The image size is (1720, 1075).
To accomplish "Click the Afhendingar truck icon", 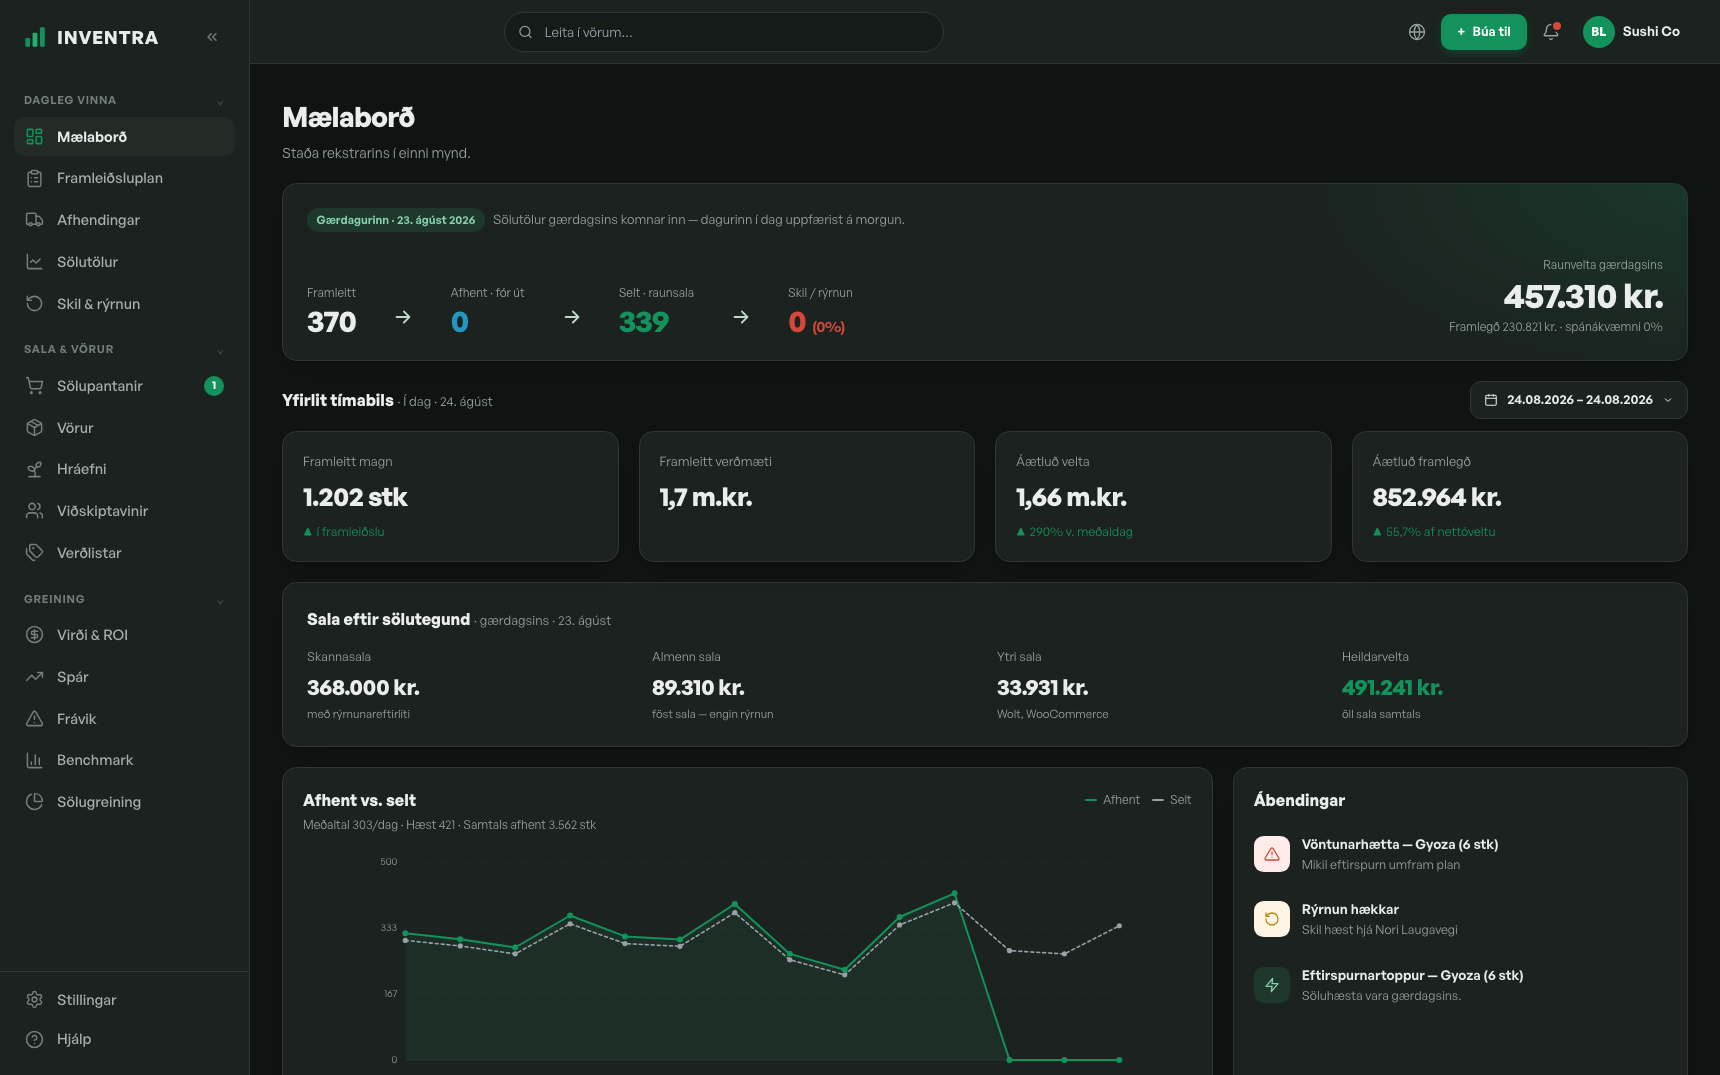I will [x=34, y=220].
